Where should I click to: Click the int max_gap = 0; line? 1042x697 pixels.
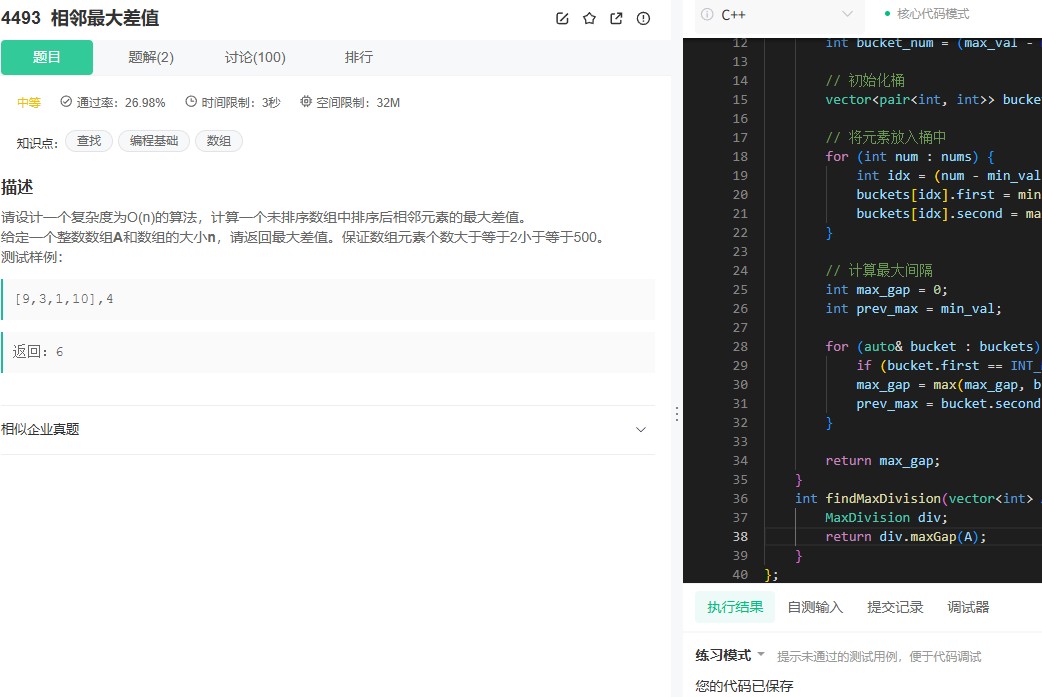coord(886,290)
